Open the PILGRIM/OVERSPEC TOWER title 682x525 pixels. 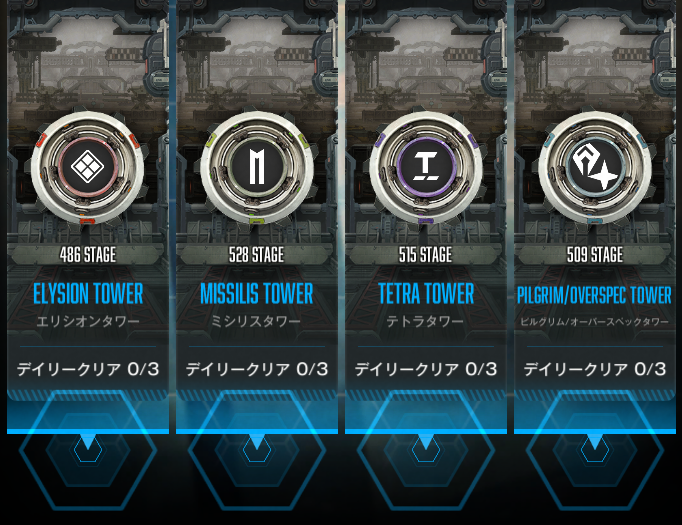[594, 295]
